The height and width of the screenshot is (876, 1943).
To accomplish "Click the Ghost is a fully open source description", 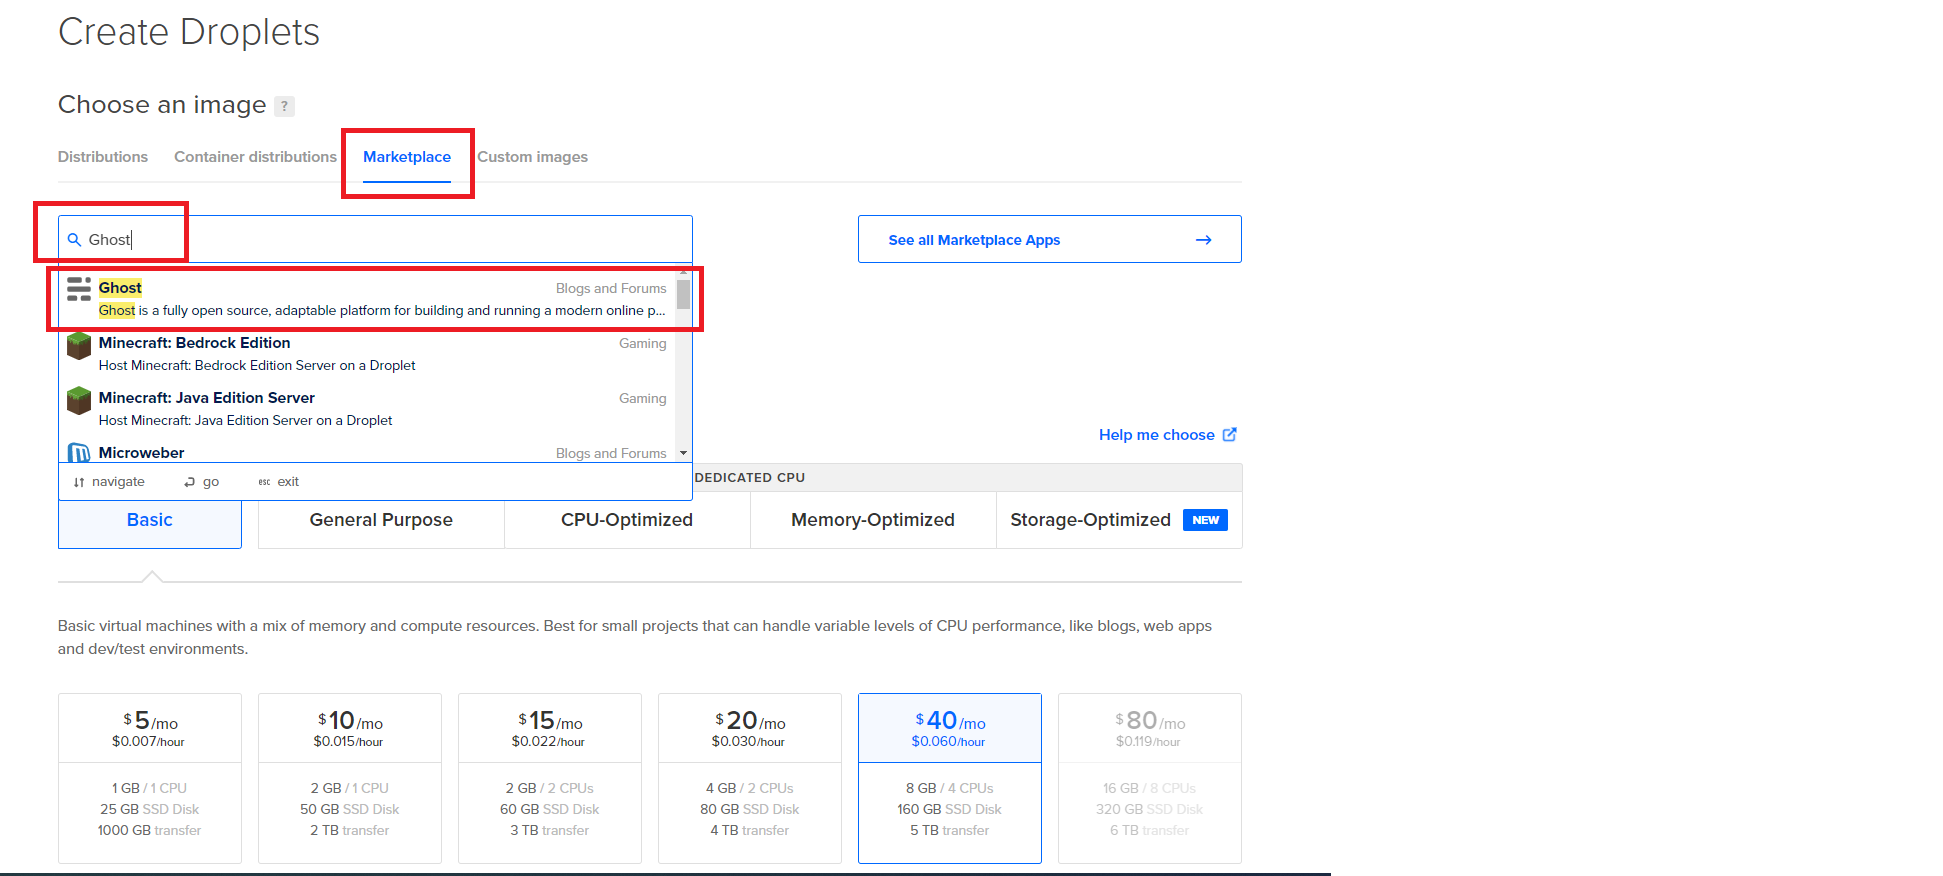I will click(x=382, y=310).
